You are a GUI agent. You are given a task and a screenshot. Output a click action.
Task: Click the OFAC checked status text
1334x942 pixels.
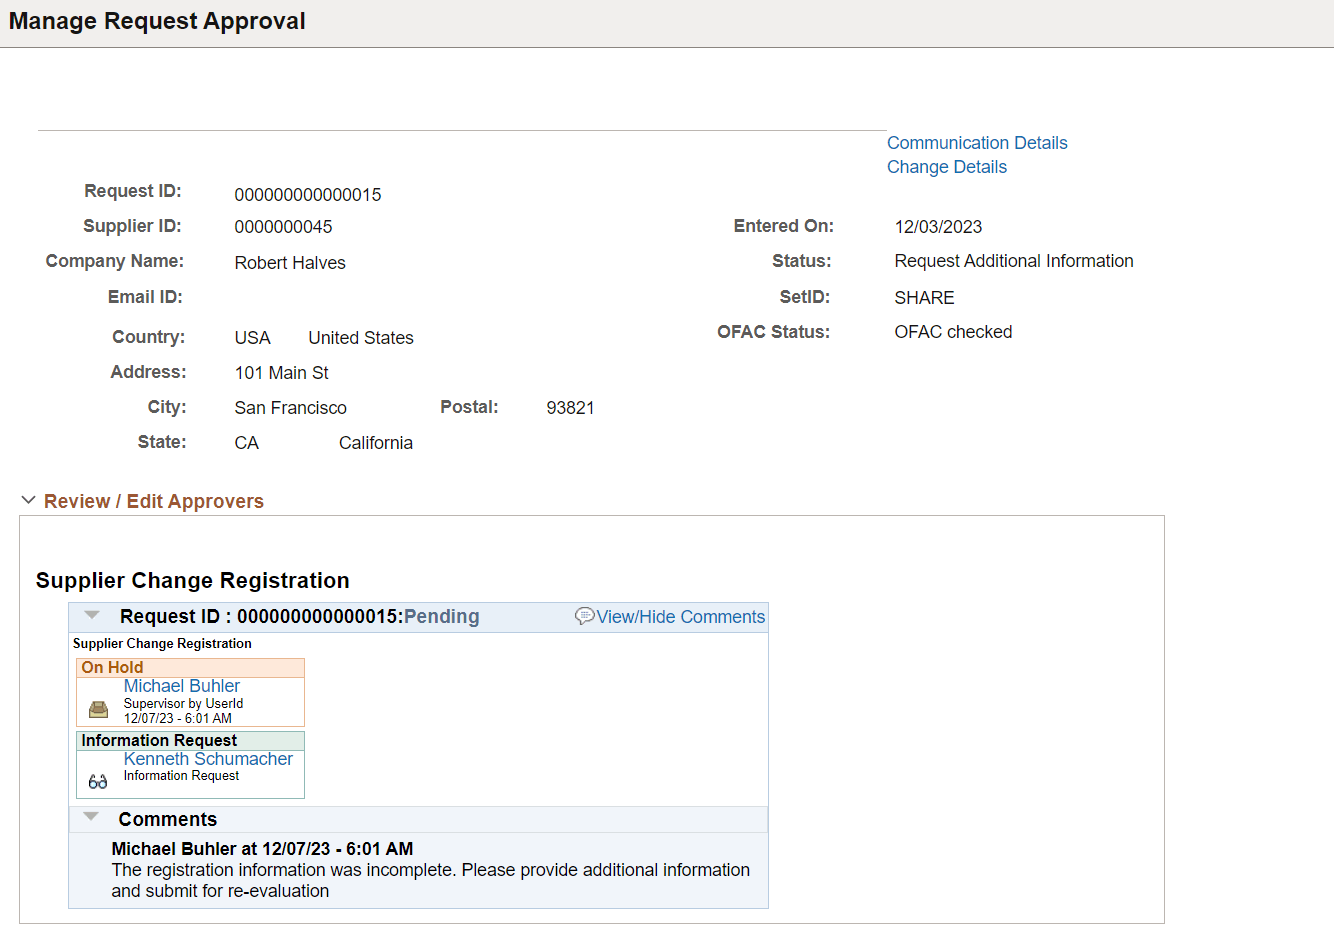953,331
